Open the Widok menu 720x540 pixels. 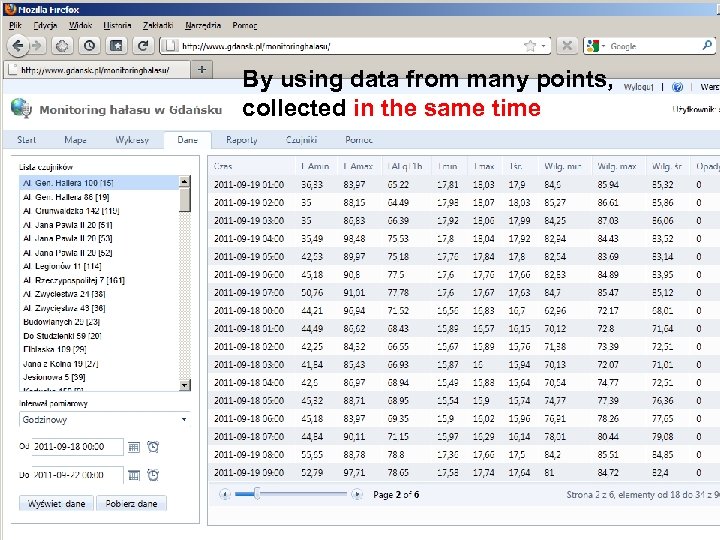80,25
